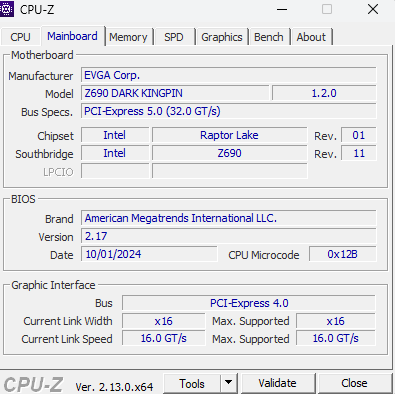Click the Current Link Width x16 value
The height and width of the screenshot is (394, 395).
click(x=163, y=321)
